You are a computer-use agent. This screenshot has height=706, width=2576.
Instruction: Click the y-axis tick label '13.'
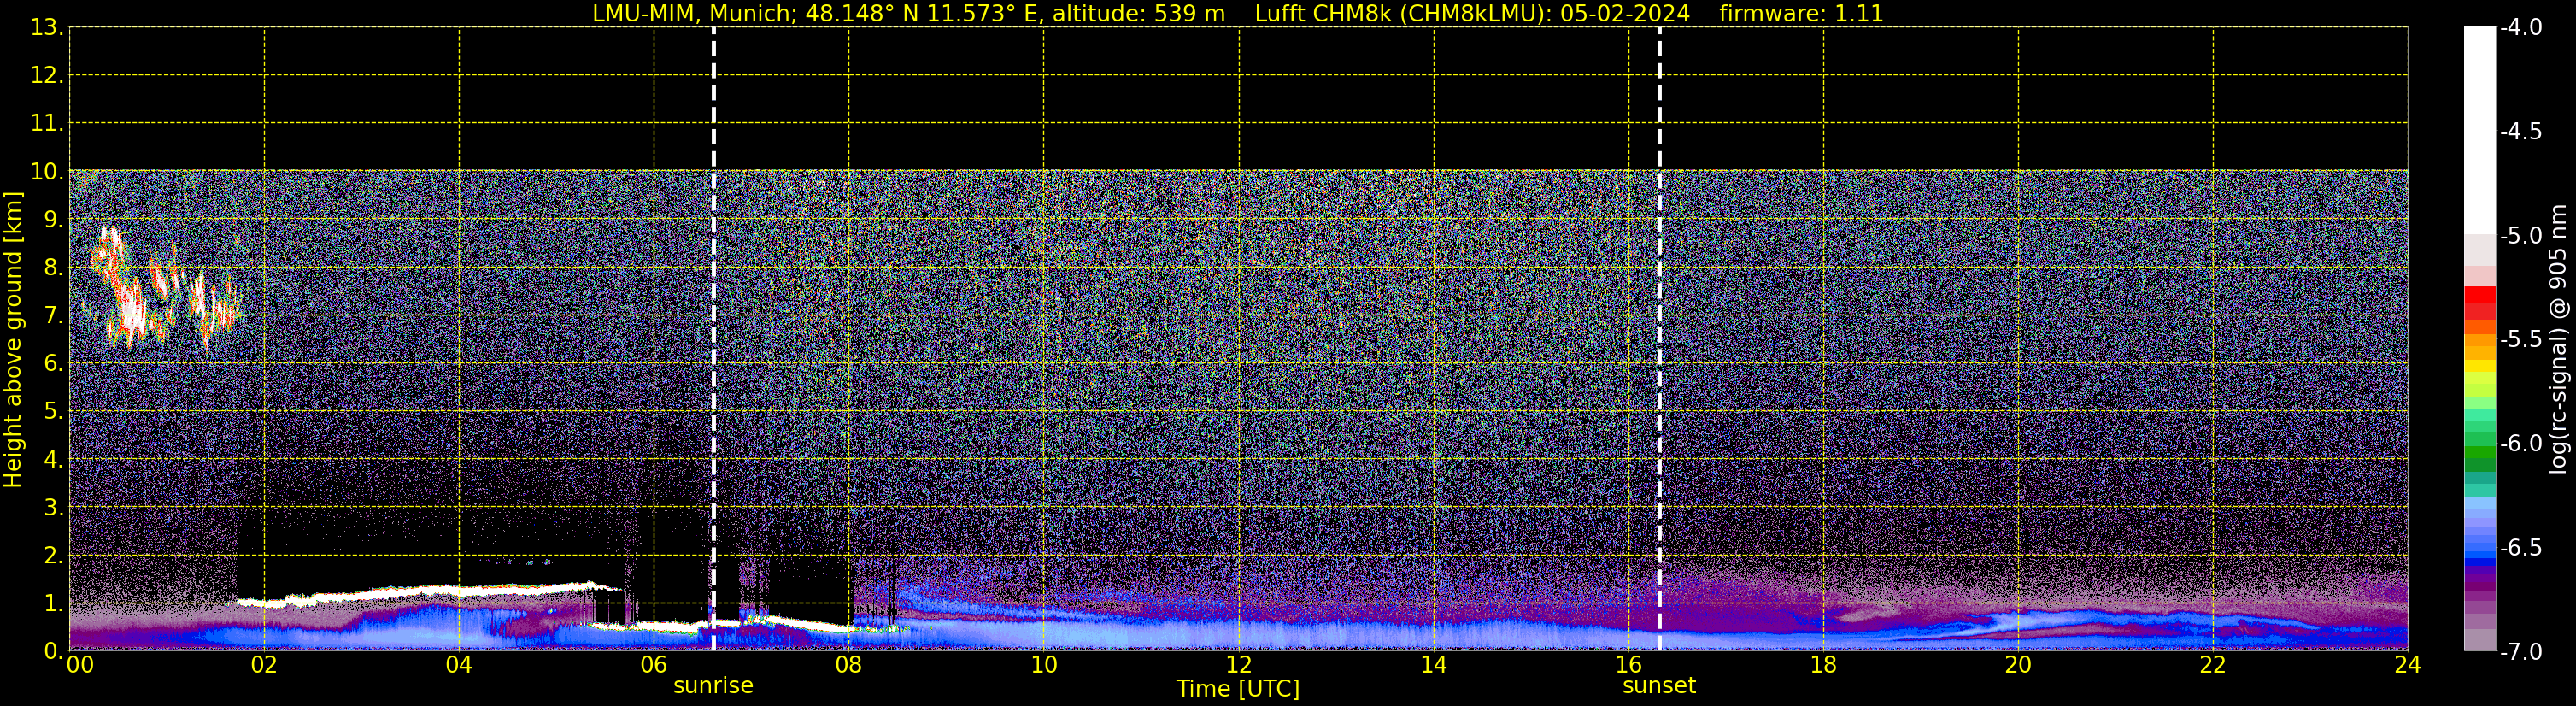(47, 28)
